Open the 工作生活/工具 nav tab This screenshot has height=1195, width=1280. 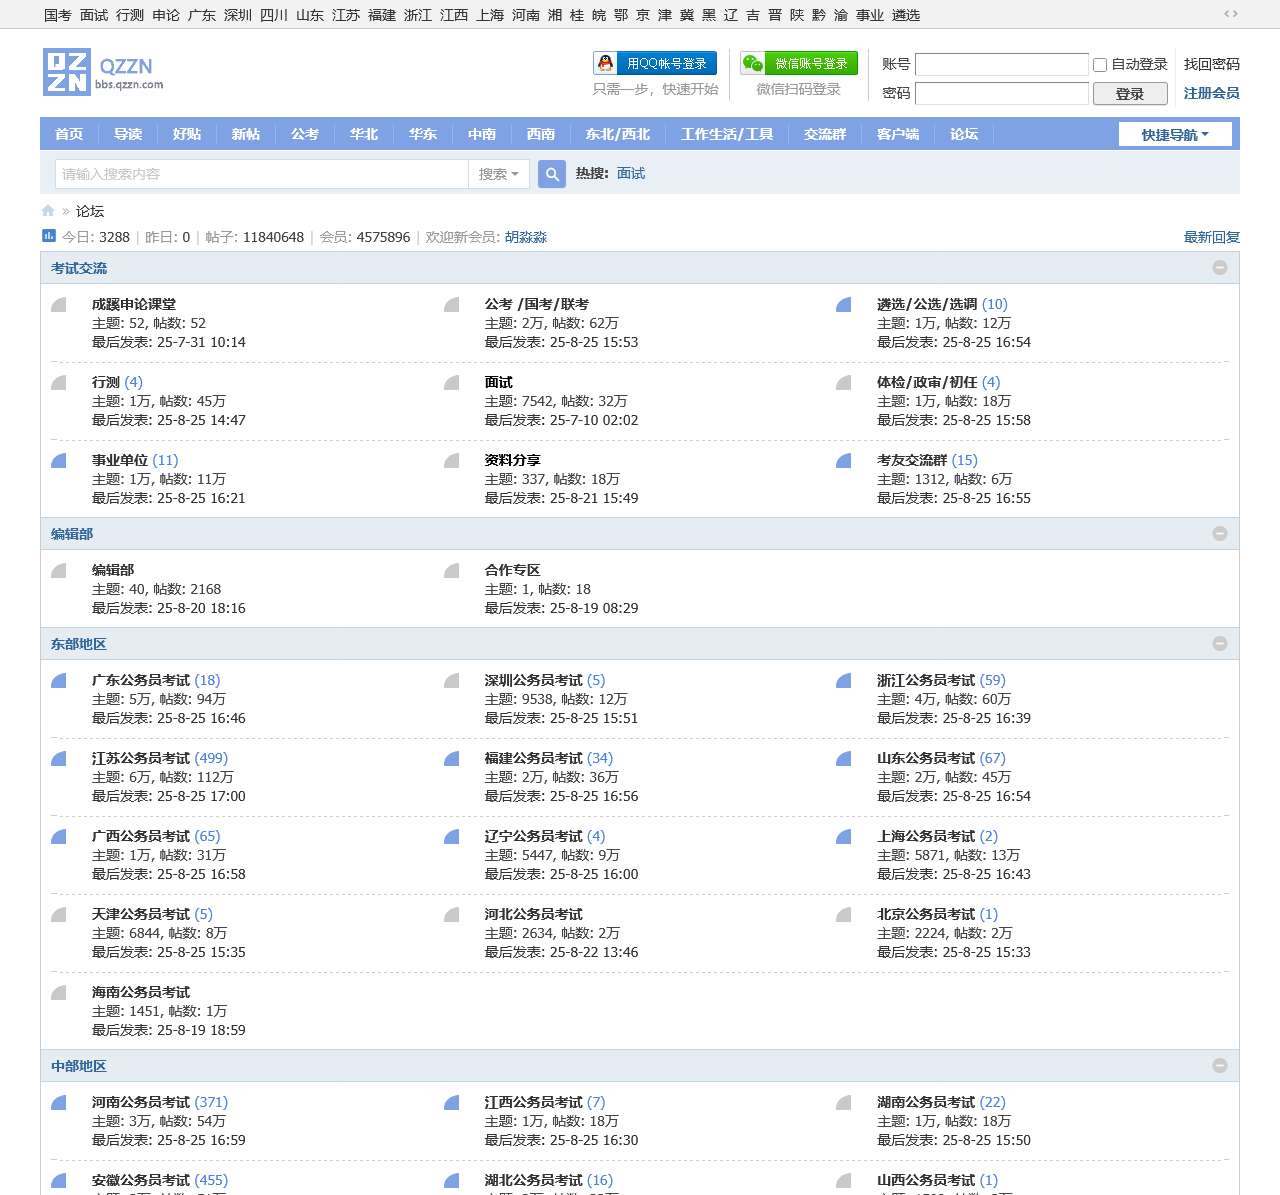coord(727,134)
